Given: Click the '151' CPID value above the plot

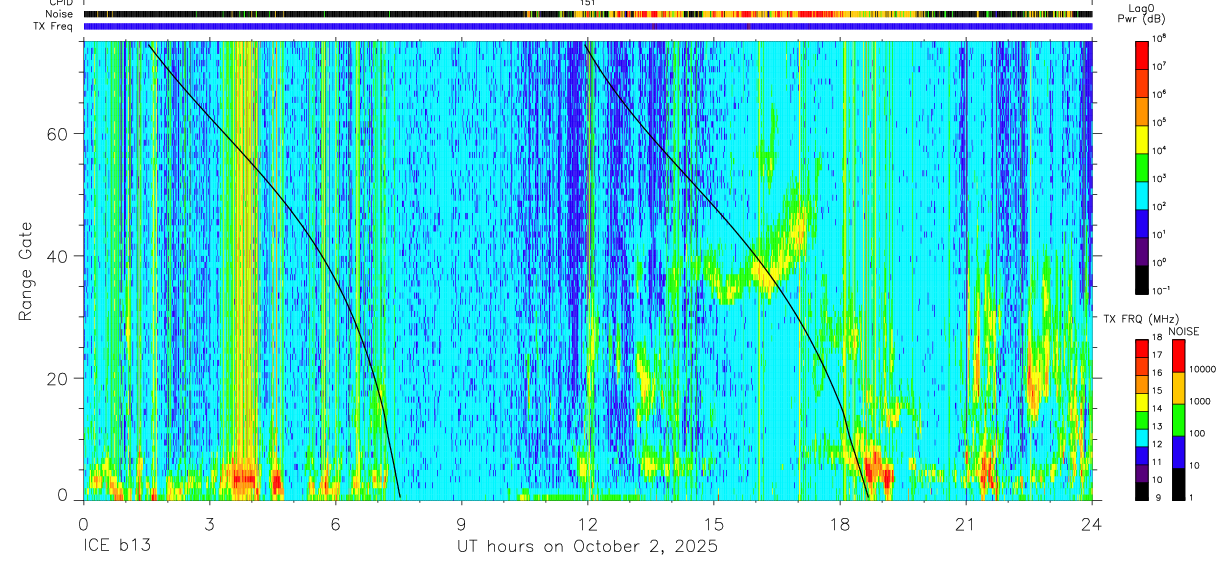Looking at the screenshot, I should tap(587, 3).
